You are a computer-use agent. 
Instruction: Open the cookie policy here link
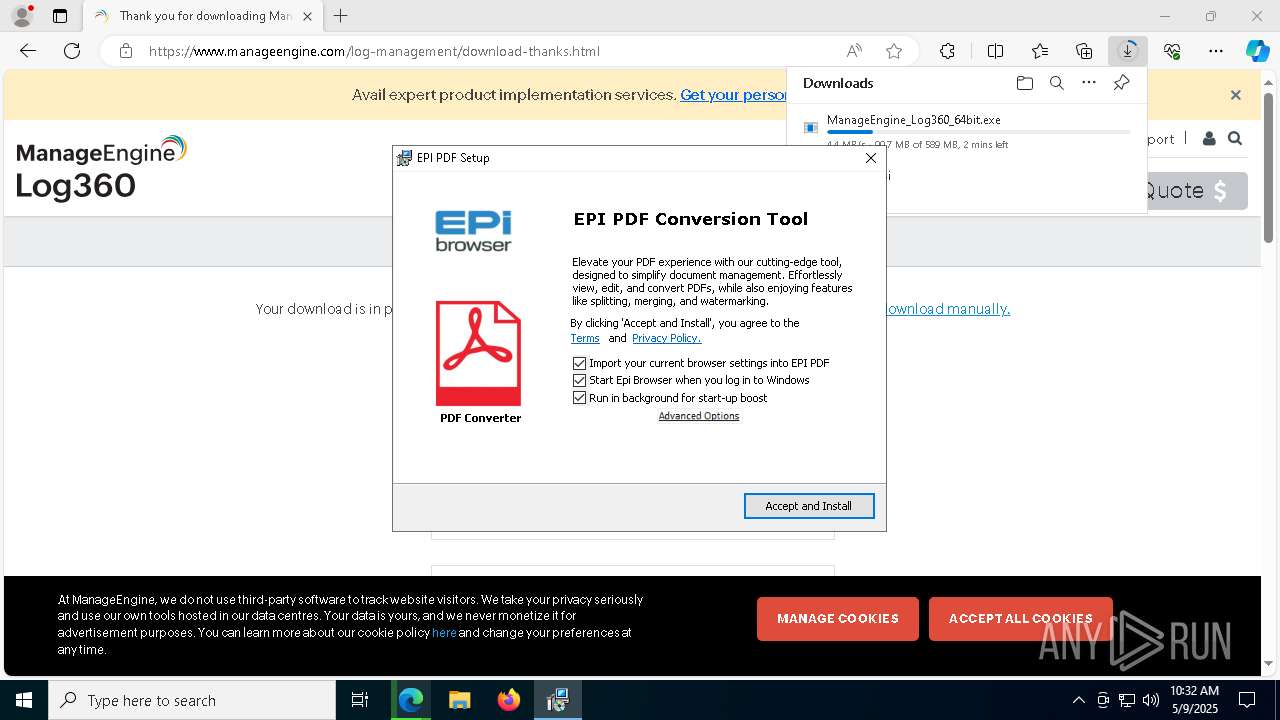tap(444, 633)
